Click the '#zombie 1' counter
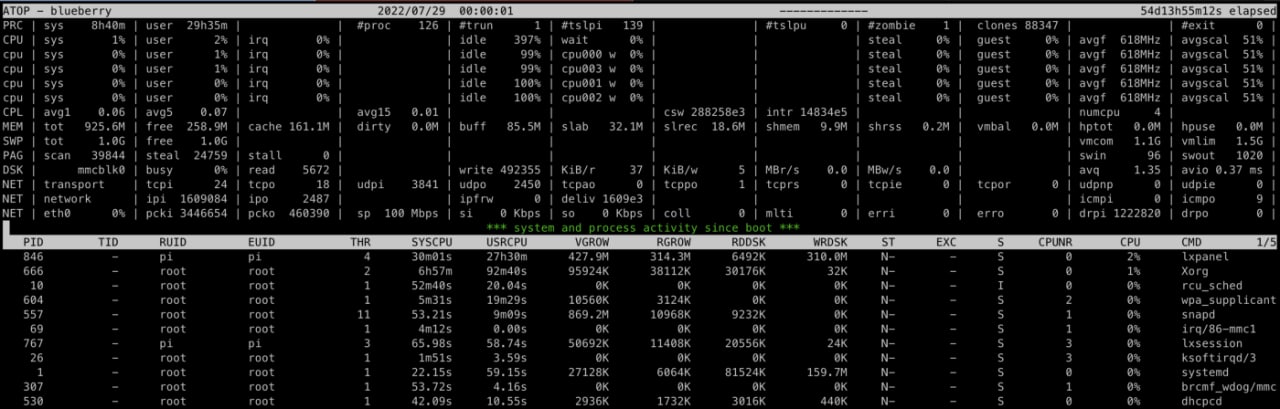 (x=909, y=25)
